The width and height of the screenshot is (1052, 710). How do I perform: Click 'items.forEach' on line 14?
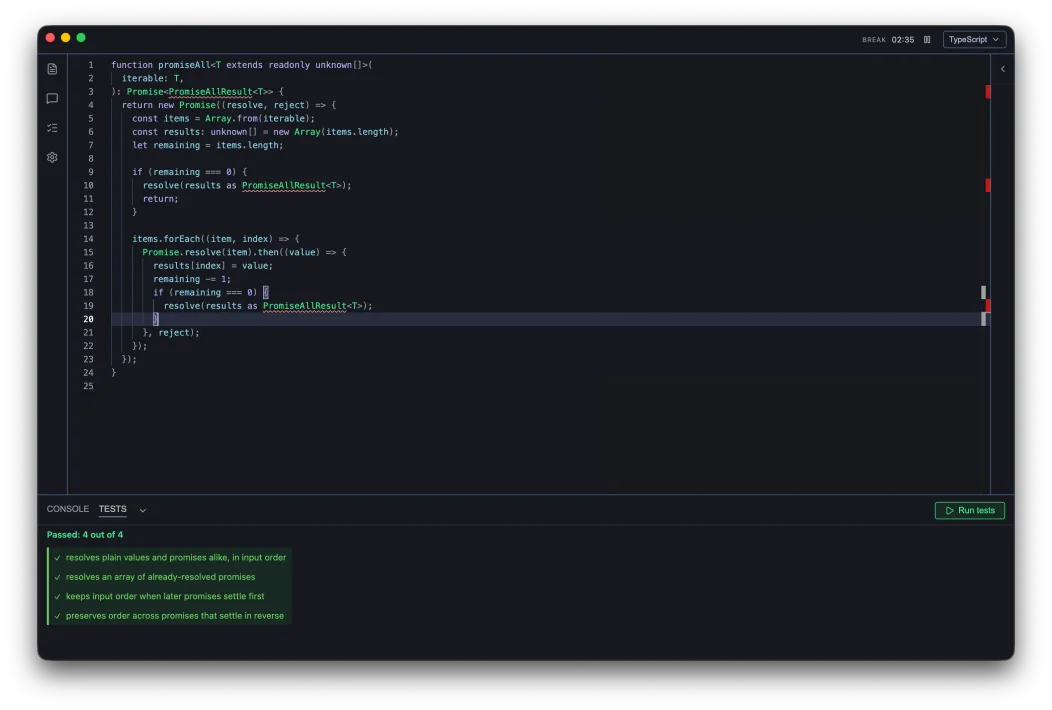point(166,239)
